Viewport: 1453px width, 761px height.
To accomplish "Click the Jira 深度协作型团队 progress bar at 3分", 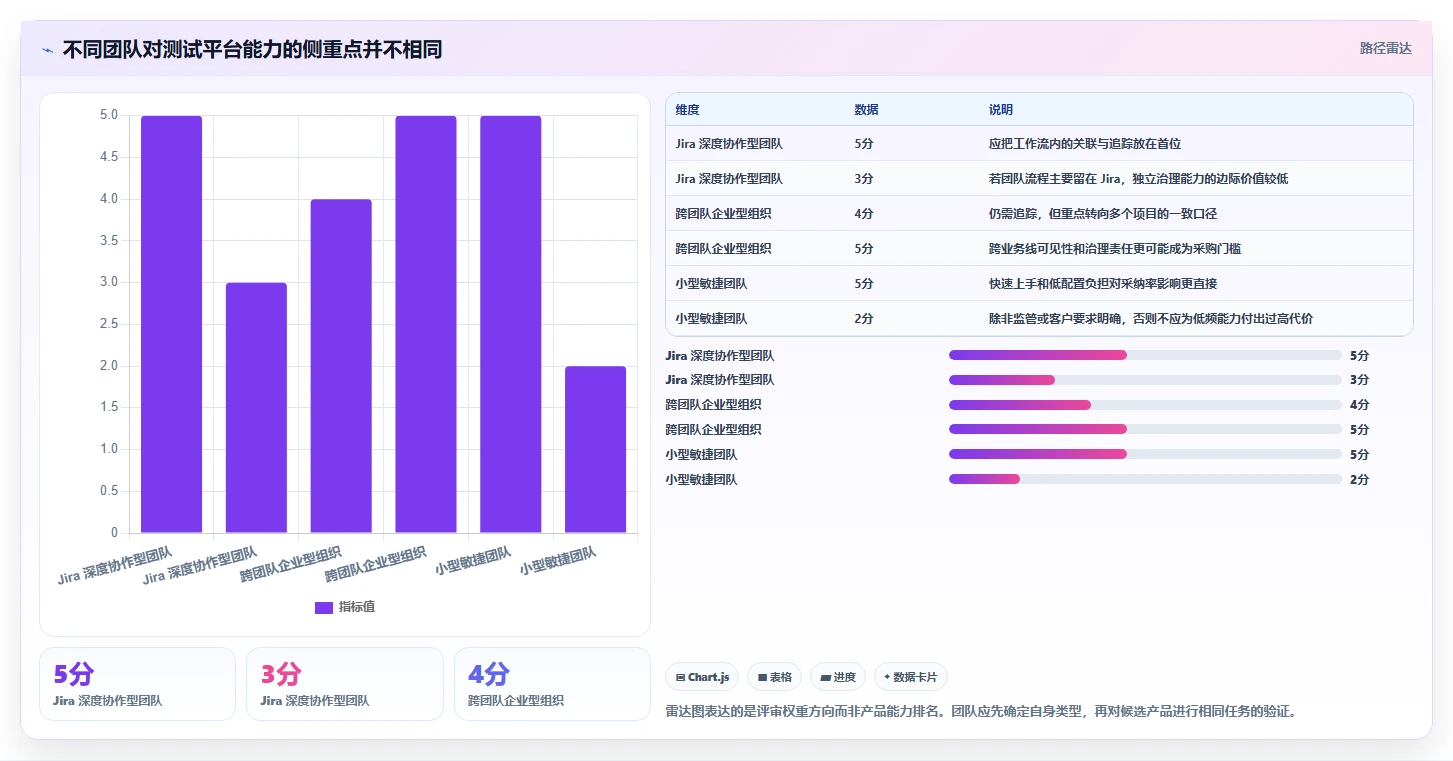I will tap(1145, 380).
